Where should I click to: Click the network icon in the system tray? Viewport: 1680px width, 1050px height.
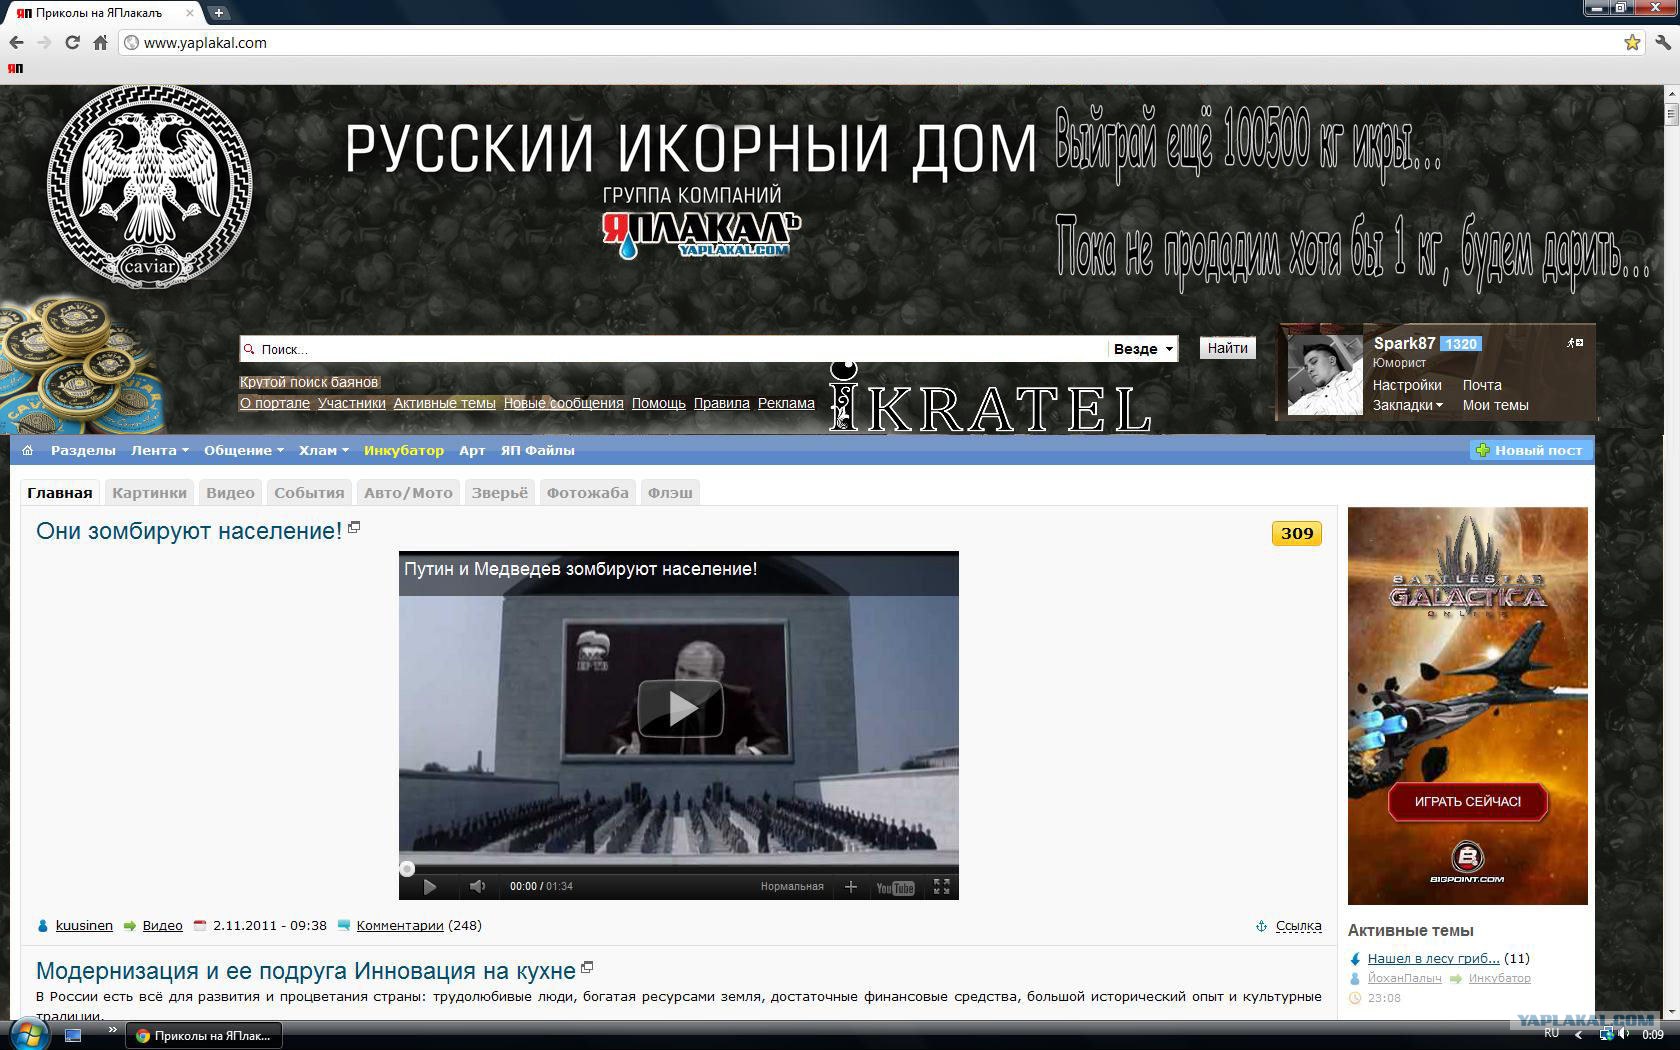(1605, 1034)
